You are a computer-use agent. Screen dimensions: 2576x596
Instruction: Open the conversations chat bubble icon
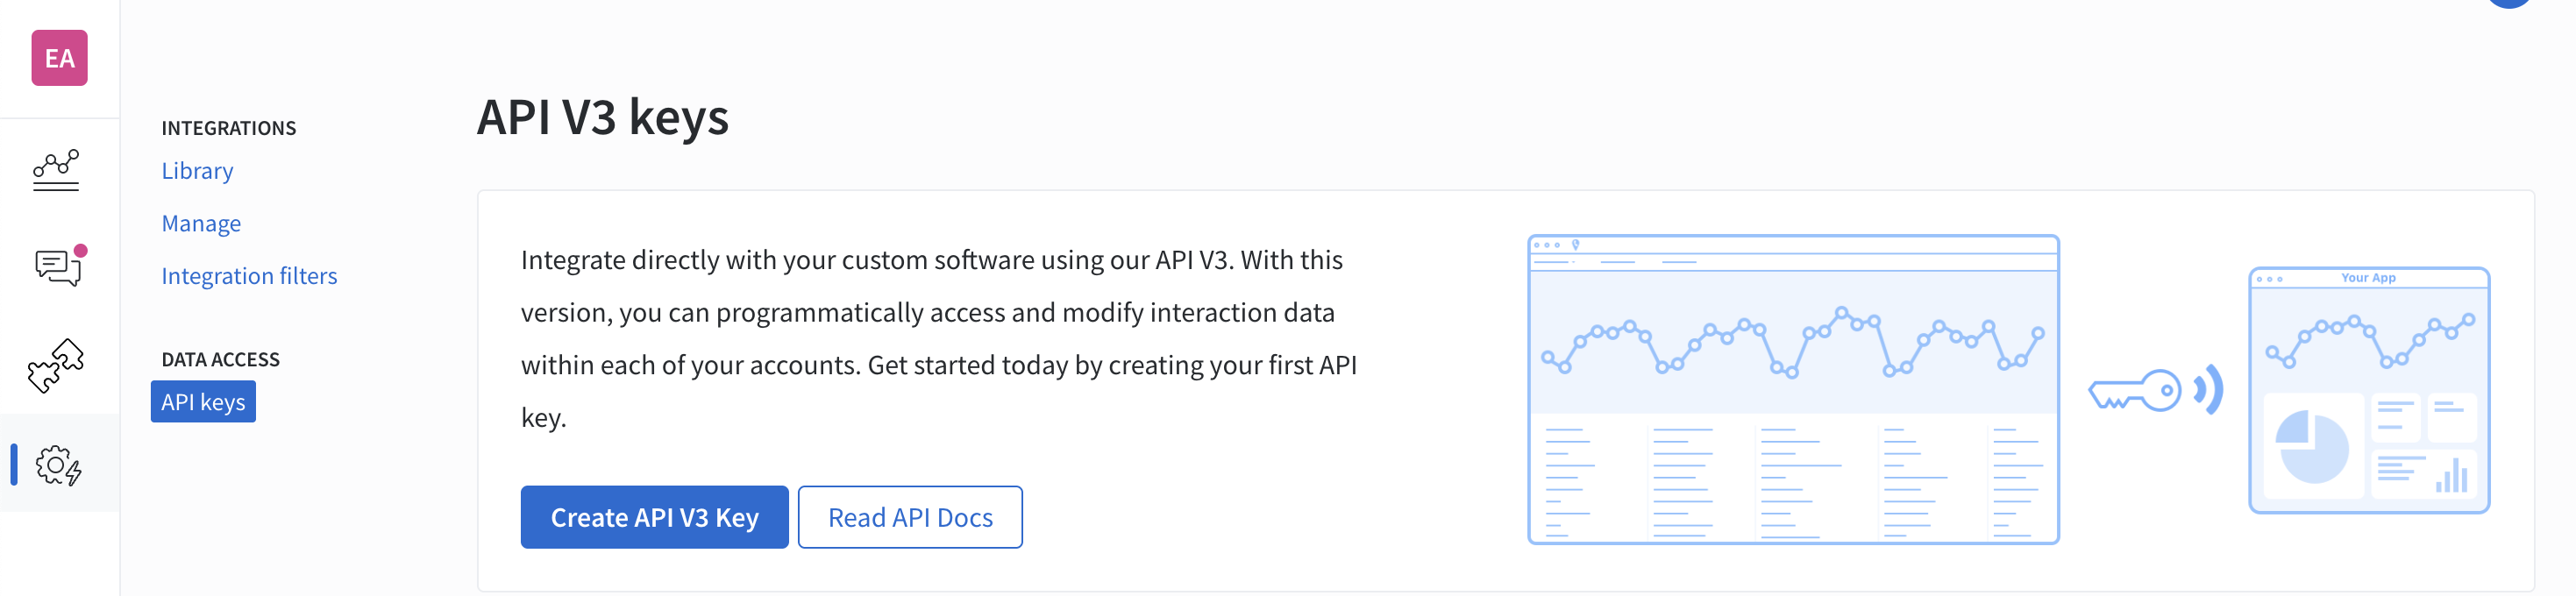(x=58, y=267)
